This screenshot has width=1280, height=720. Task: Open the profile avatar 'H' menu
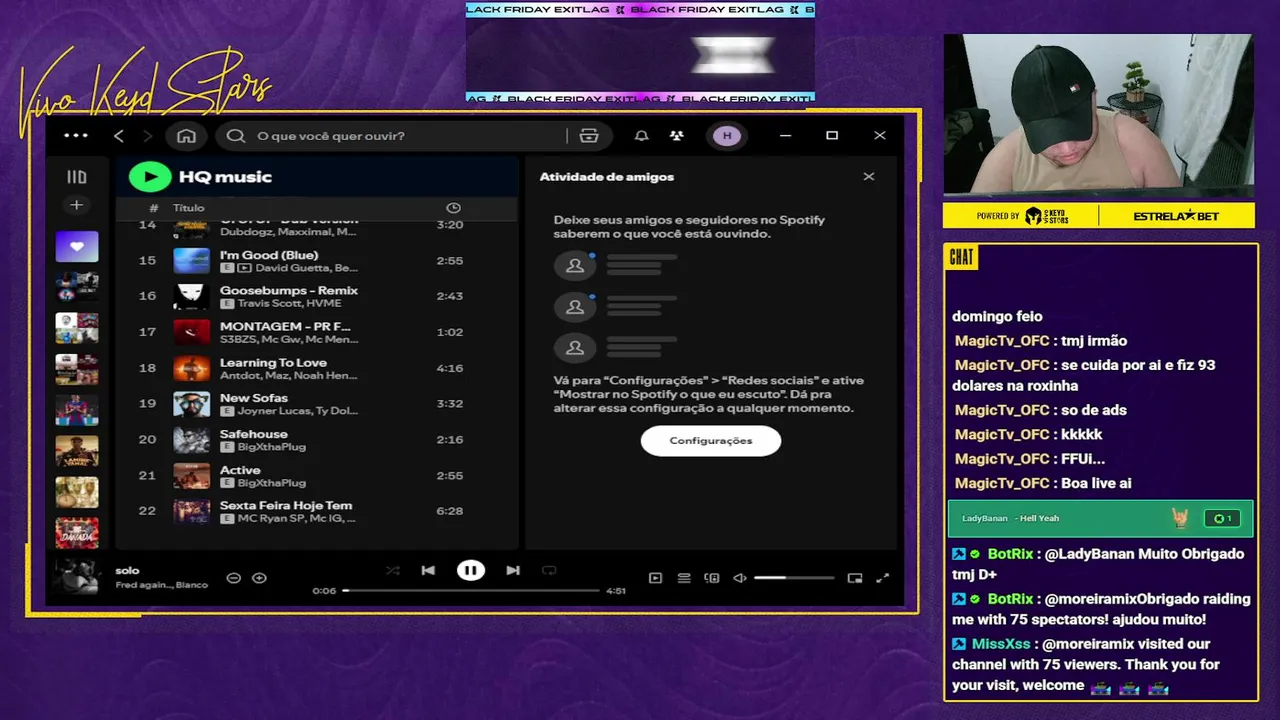tap(727, 136)
